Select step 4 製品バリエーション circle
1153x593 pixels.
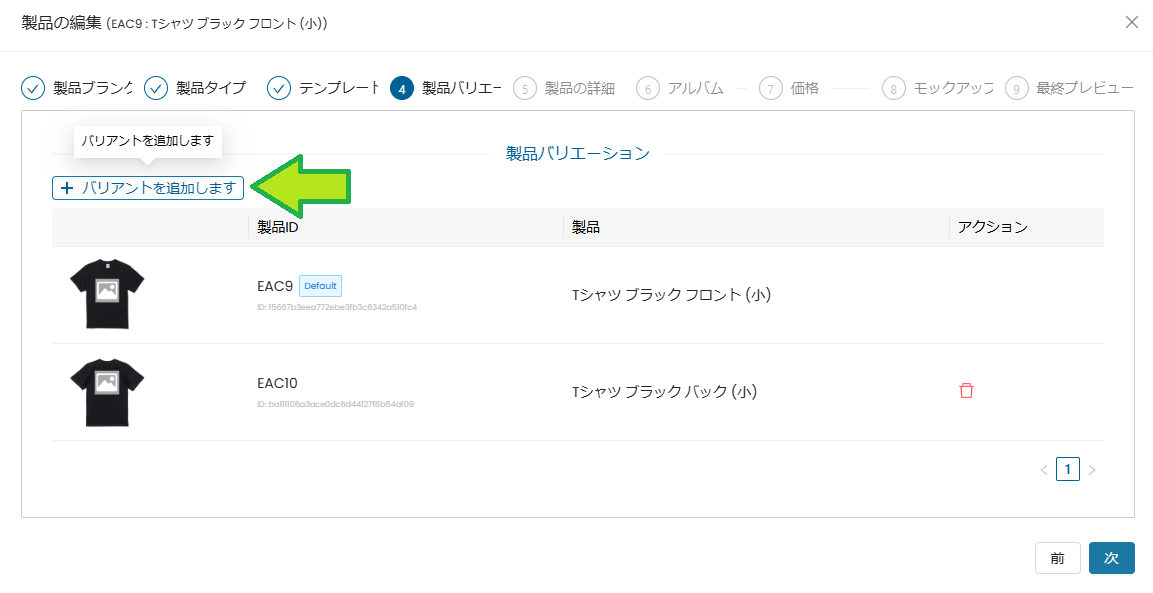(401, 88)
